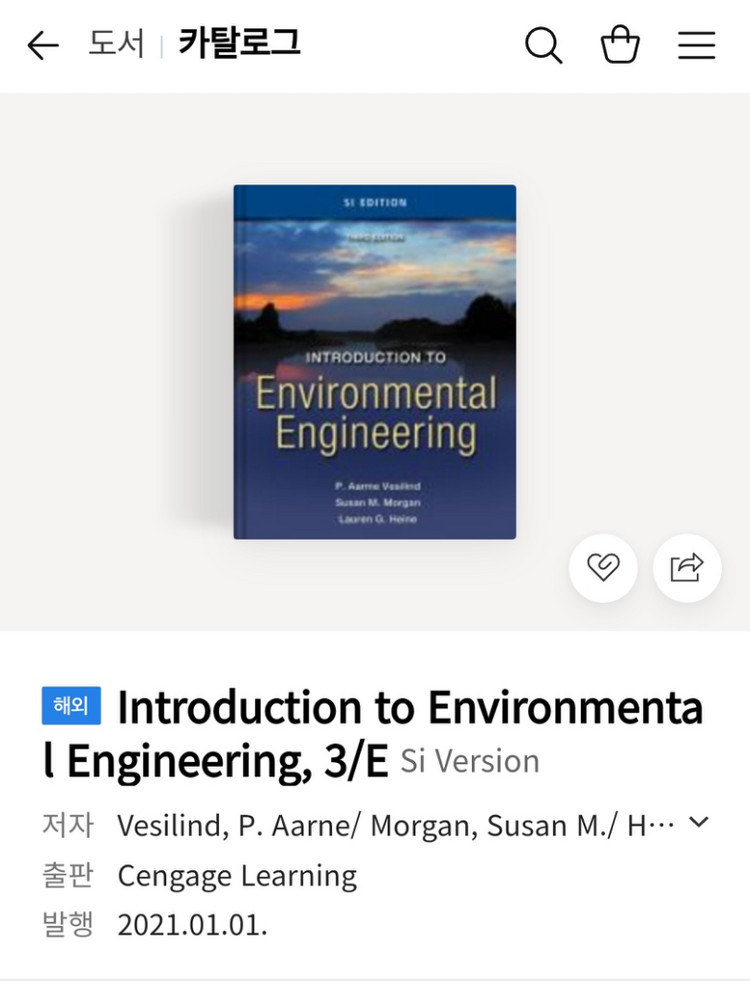The height and width of the screenshot is (981, 750).
Task: Select the 도서 breadcrumb item
Action: click(118, 44)
